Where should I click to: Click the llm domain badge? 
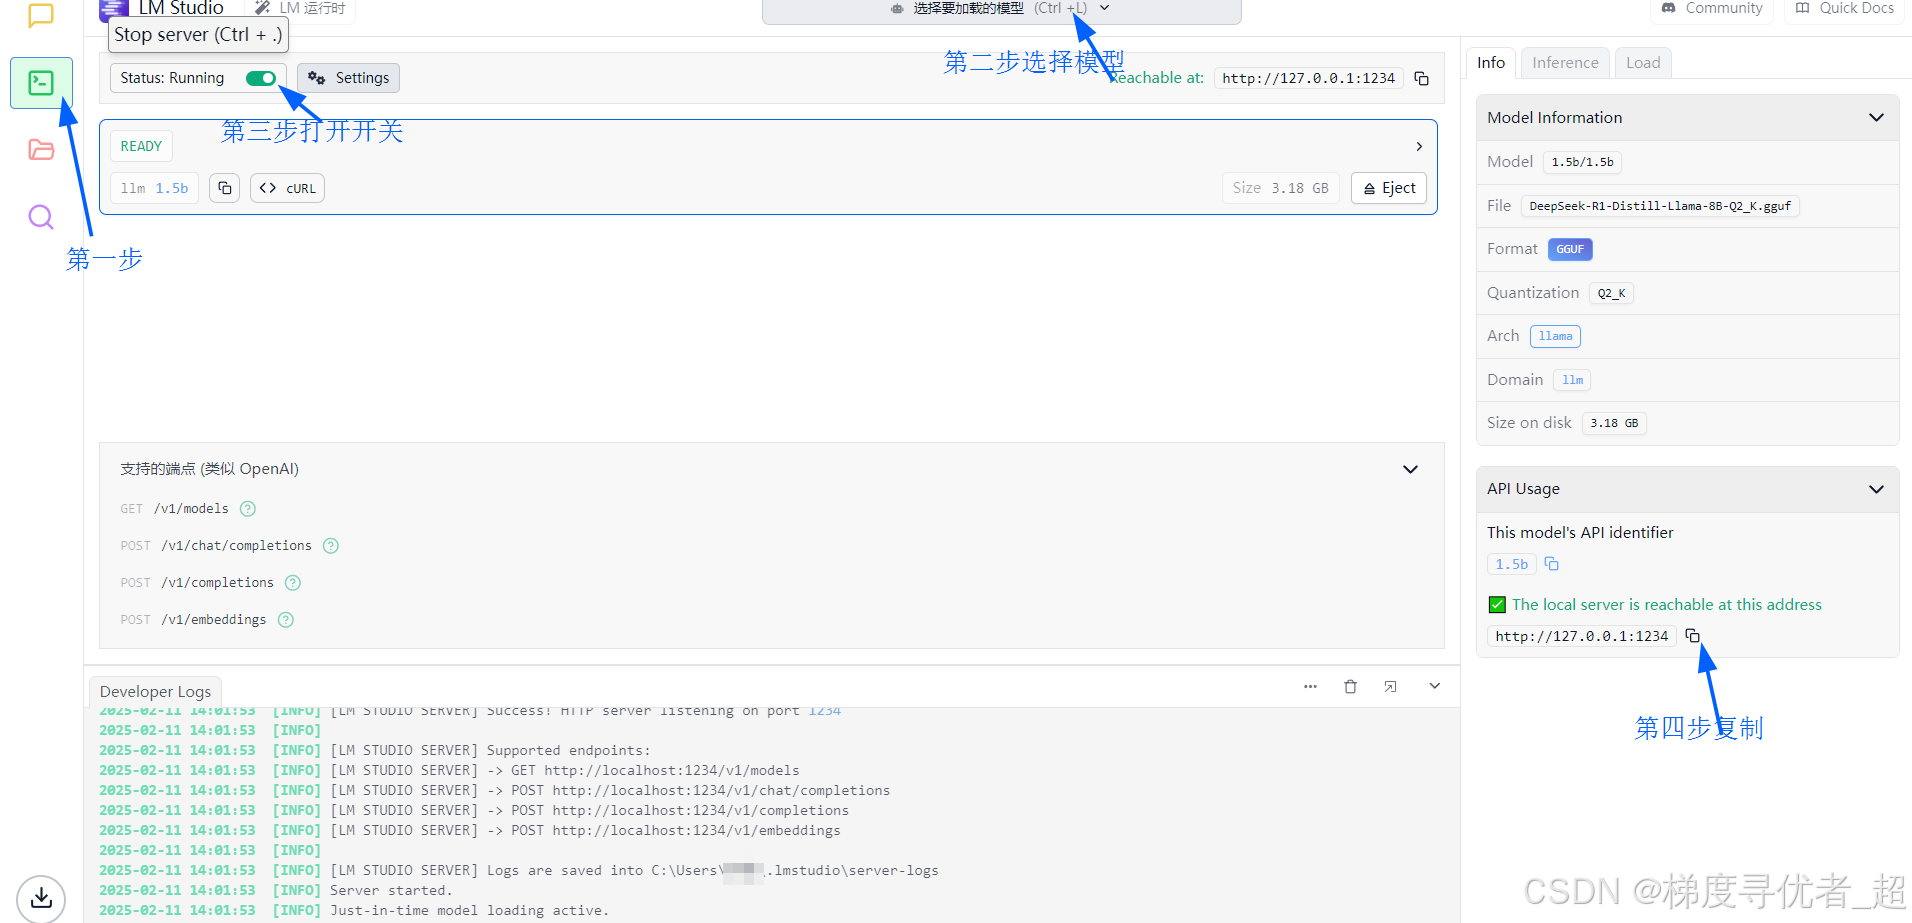point(1573,380)
